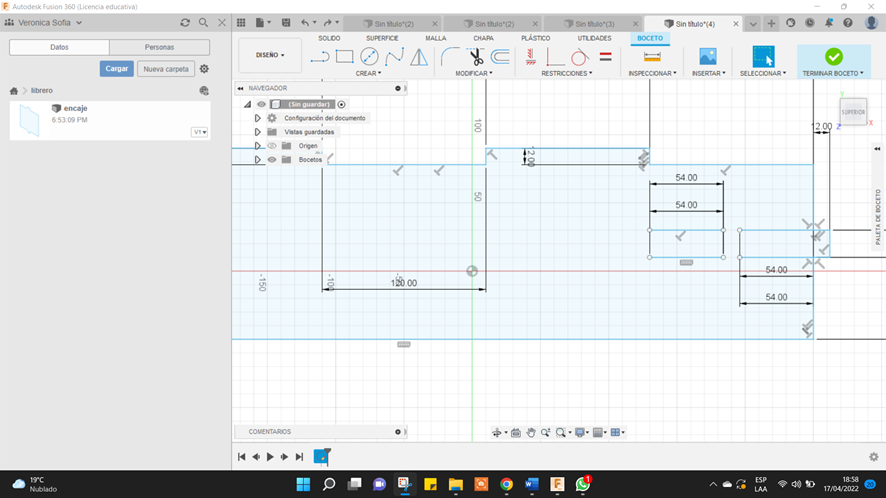Click the Measure inspect icon
This screenshot has width=886, height=498.
[x=652, y=57]
